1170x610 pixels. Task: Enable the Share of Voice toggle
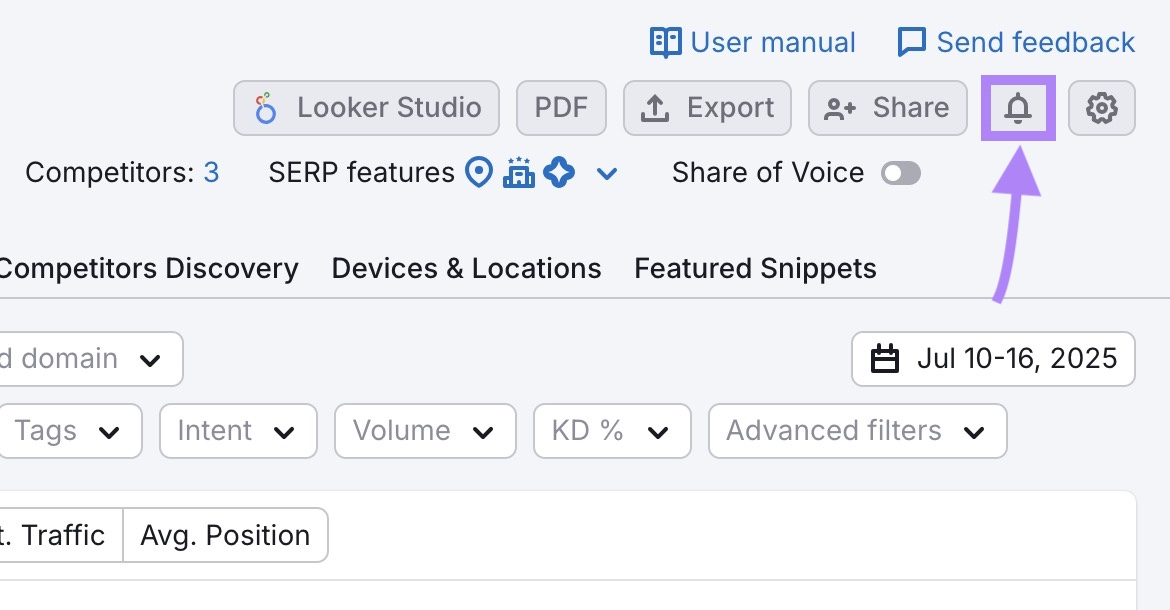(900, 173)
